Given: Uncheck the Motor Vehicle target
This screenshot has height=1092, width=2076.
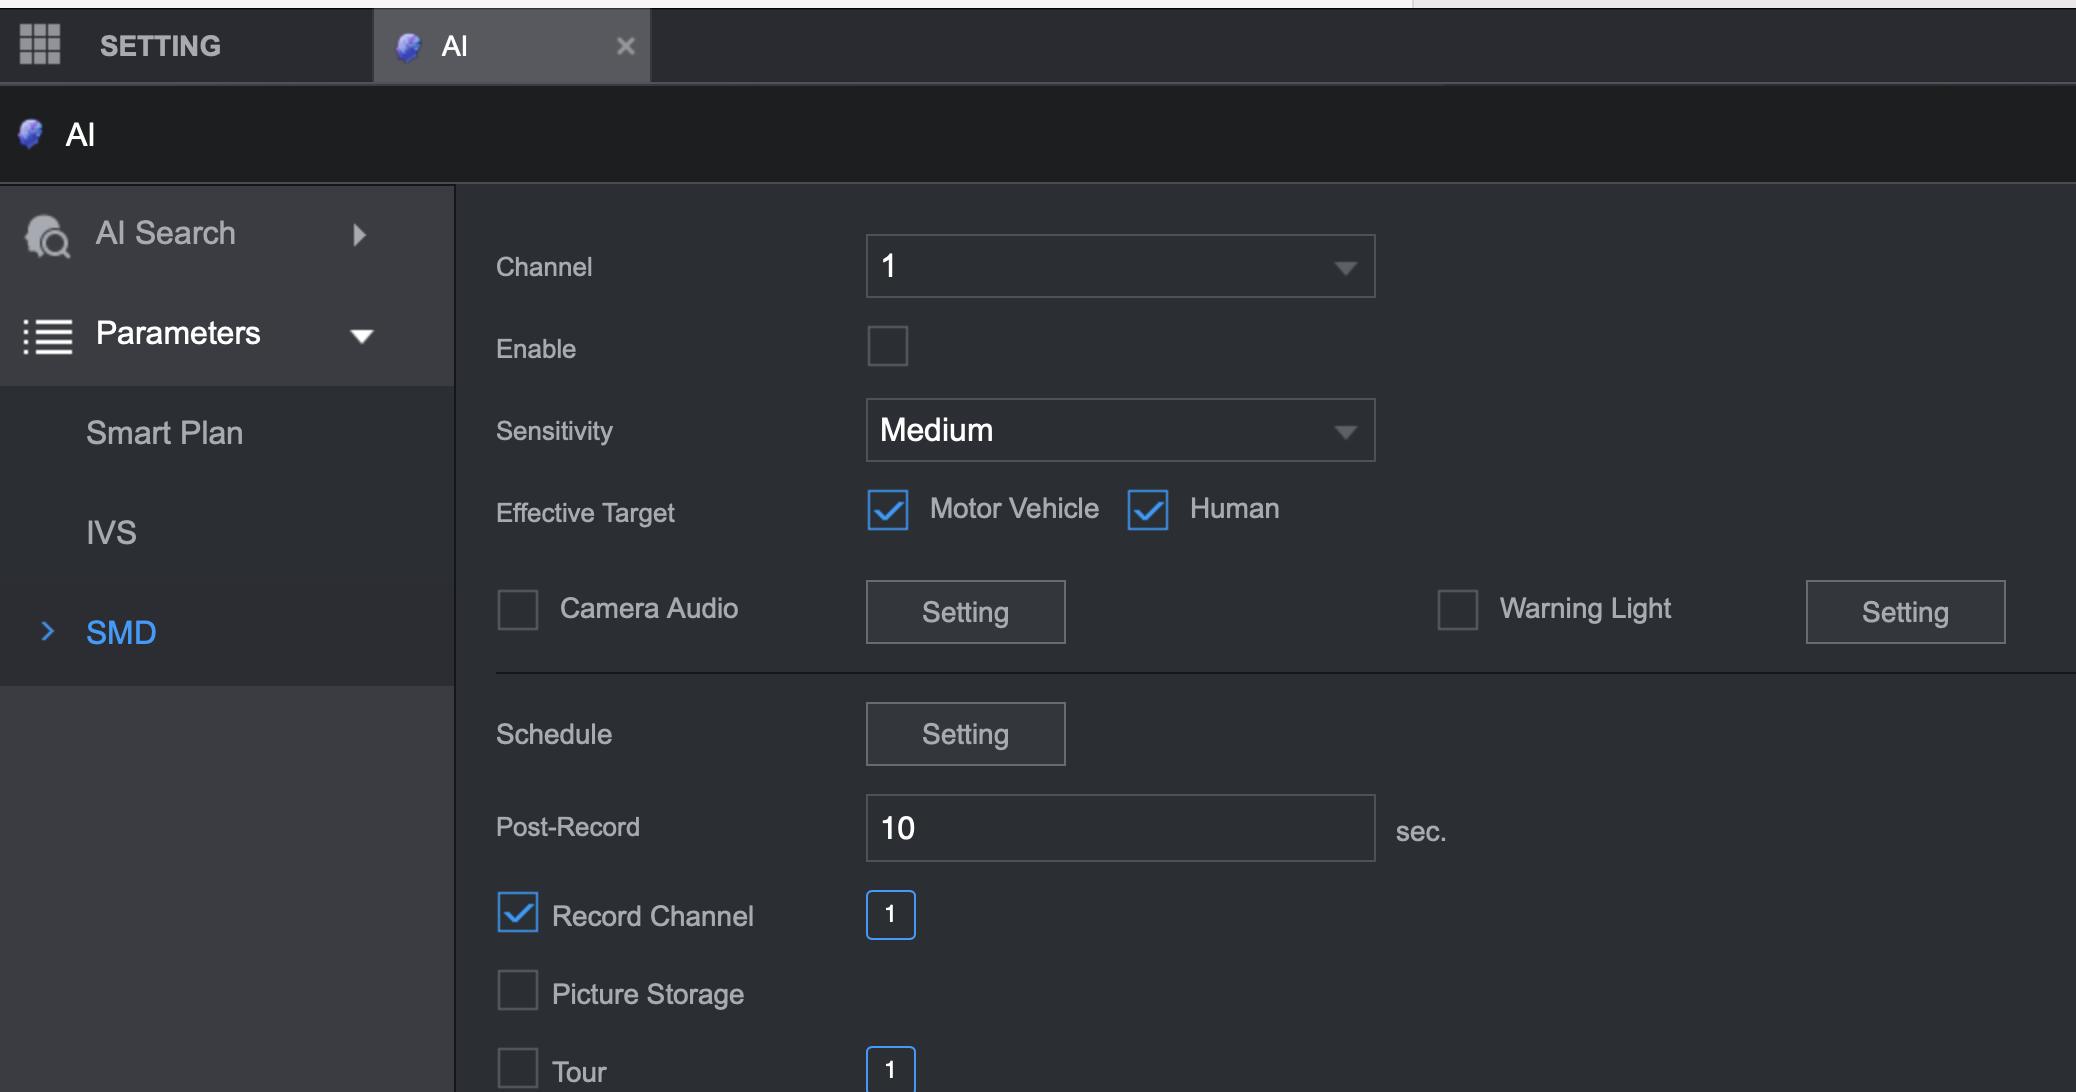Looking at the screenshot, I should tap(887, 510).
